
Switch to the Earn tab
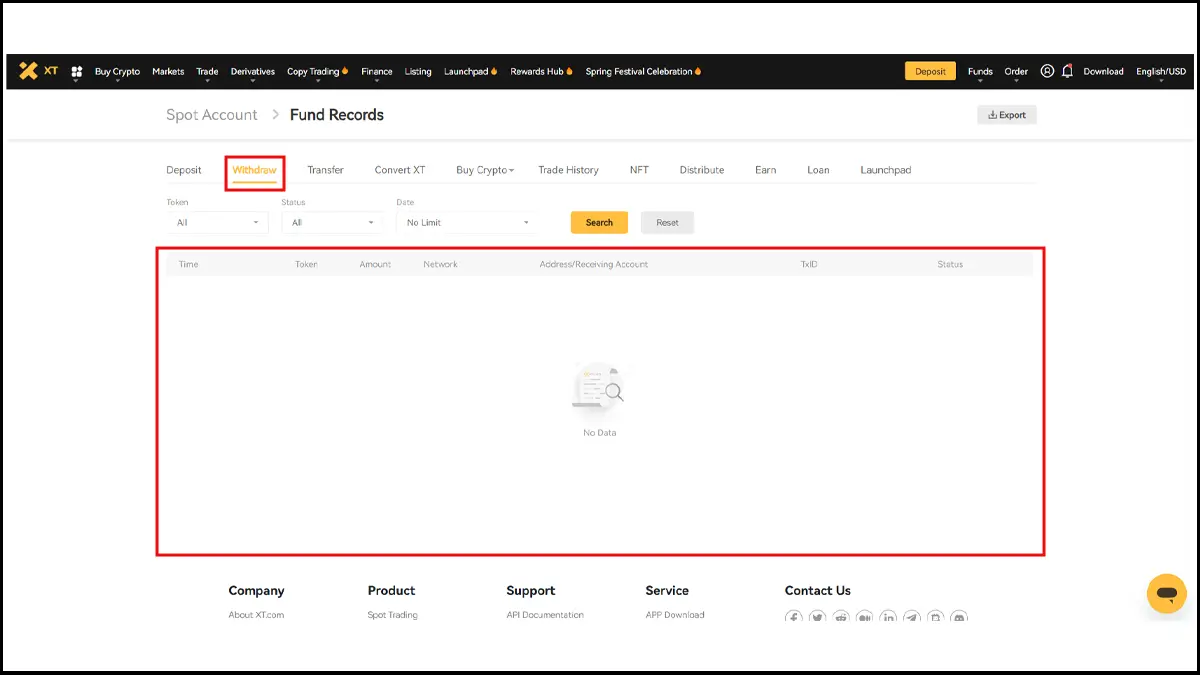[x=766, y=170]
